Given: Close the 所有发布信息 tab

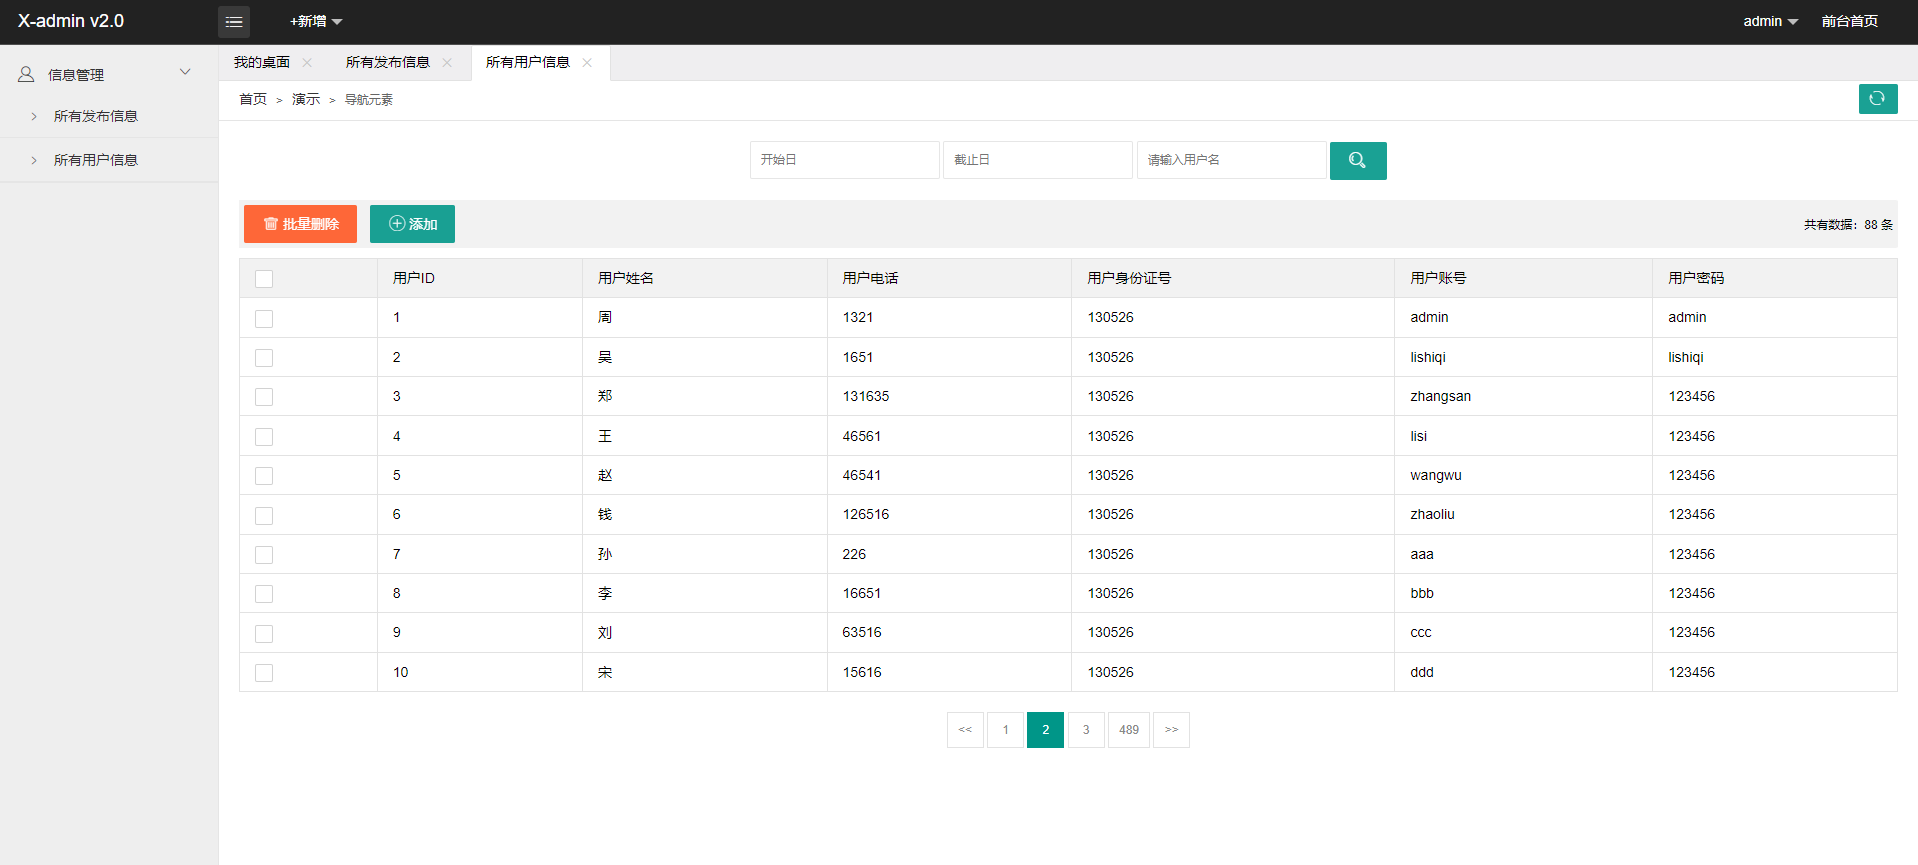Looking at the screenshot, I should [x=447, y=63].
